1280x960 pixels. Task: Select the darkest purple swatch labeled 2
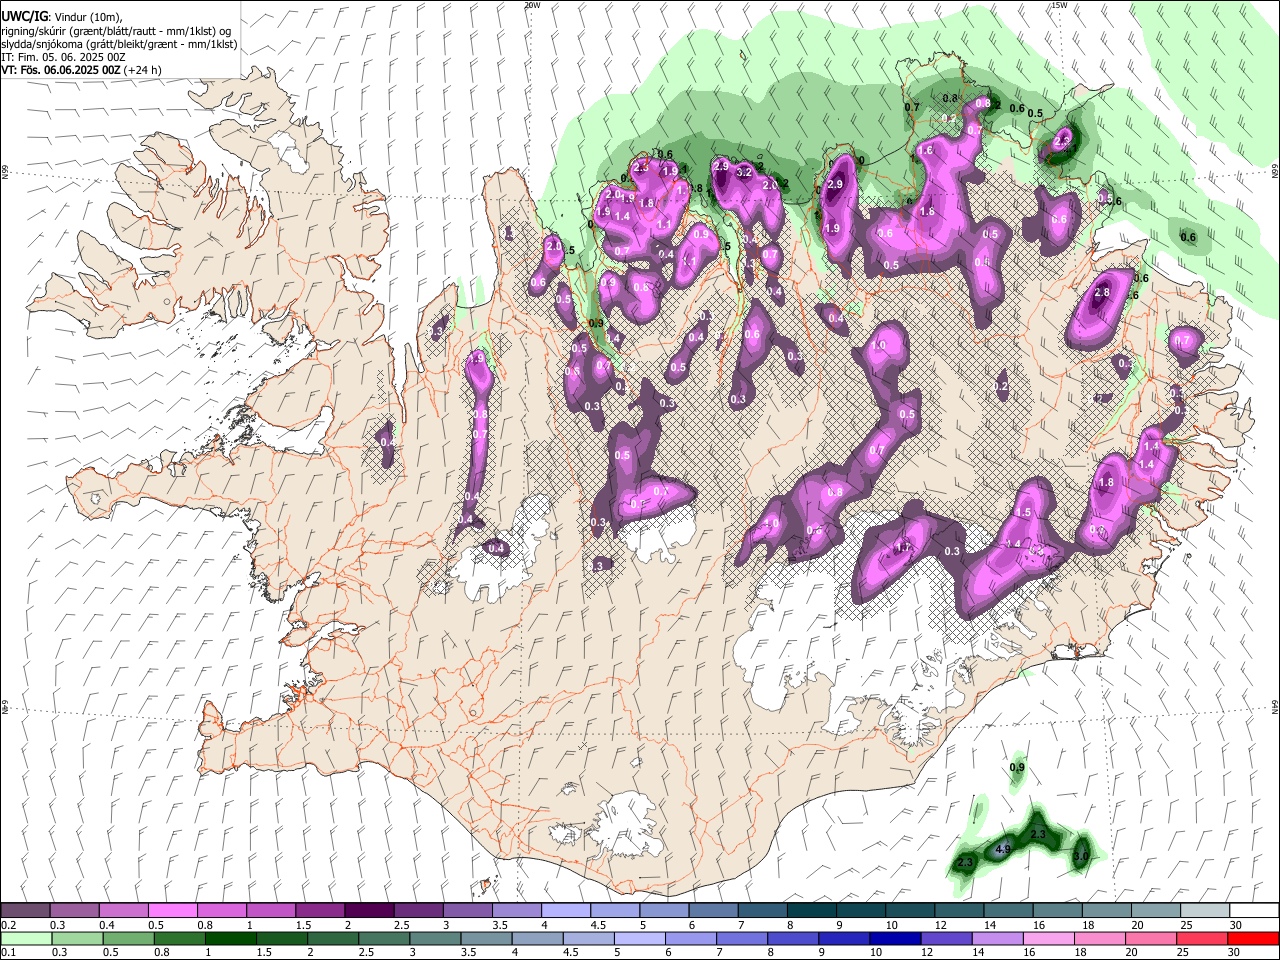click(x=369, y=910)
